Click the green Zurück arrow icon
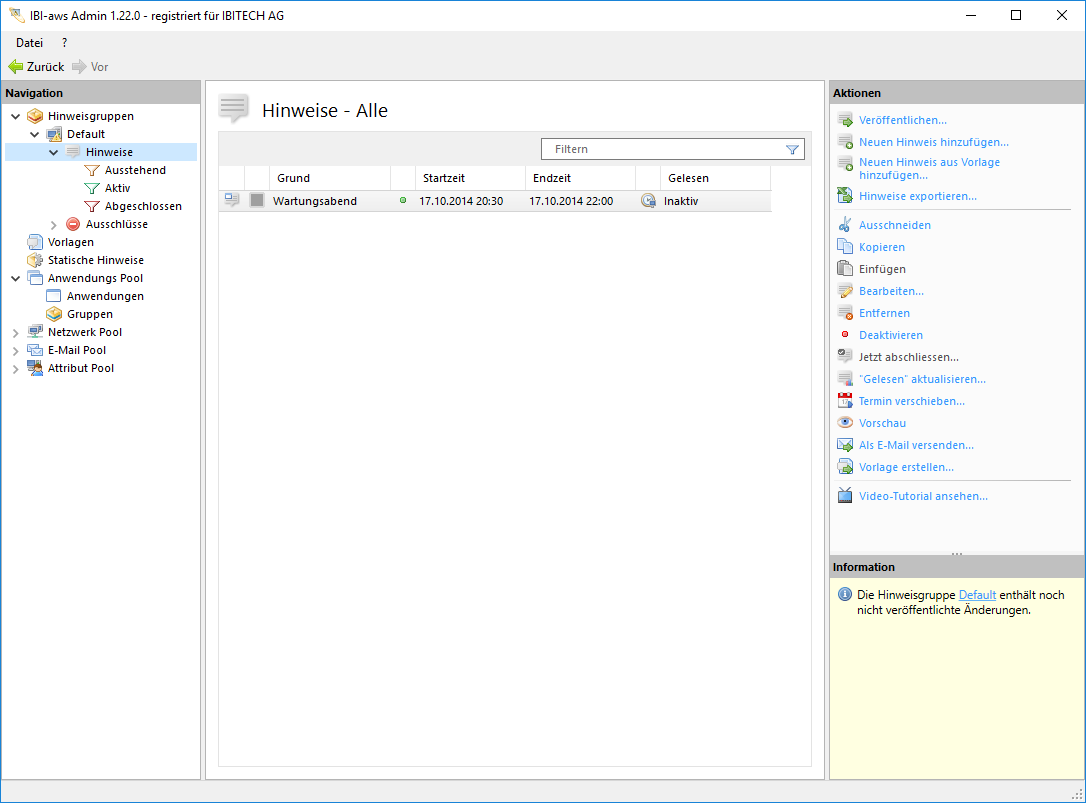Image resolution: width=1086 pixels, height=803 pixels. point(15,67)
